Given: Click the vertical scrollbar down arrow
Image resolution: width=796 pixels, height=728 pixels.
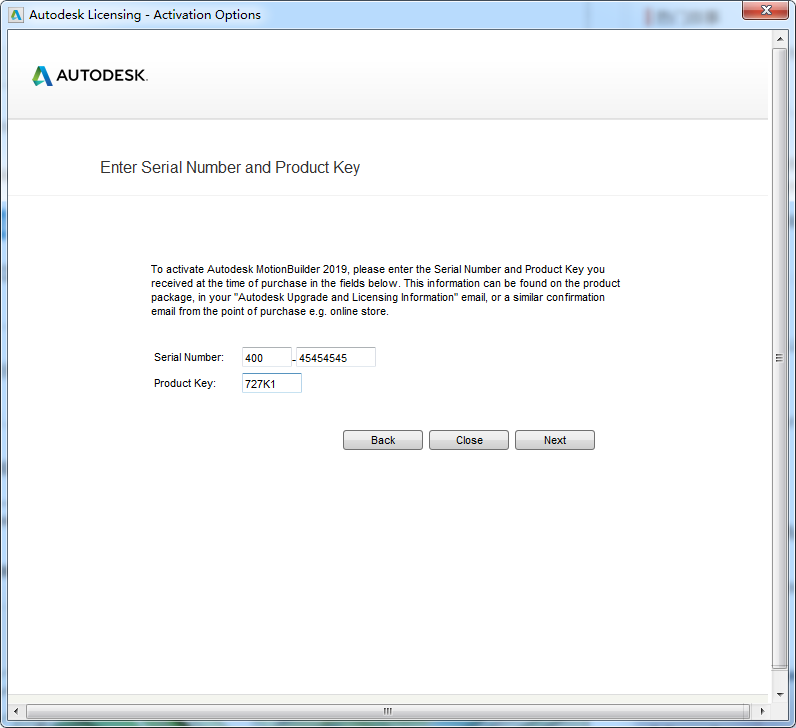Looking at the screenshot, I should click(780, 695).
